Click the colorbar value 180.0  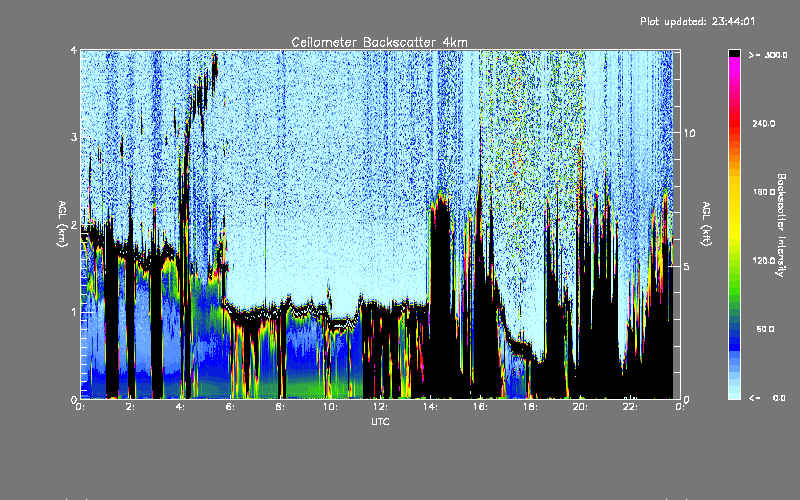tap(764, 192)
